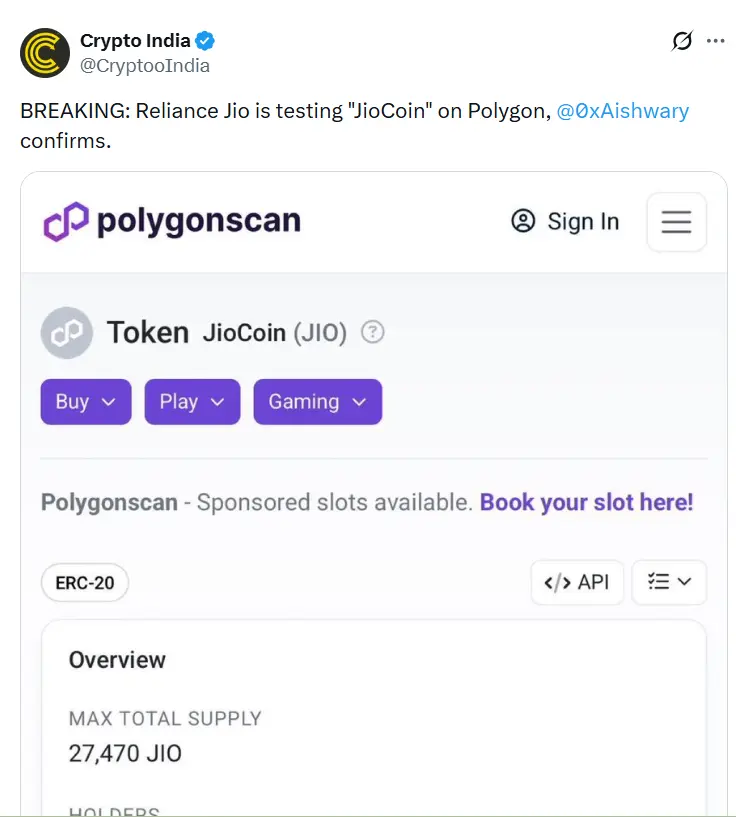Open the Play dropdown

(192, 401)
